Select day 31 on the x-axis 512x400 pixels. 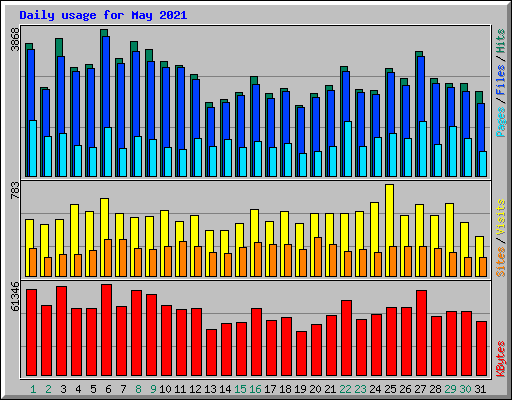coord(480,389)
